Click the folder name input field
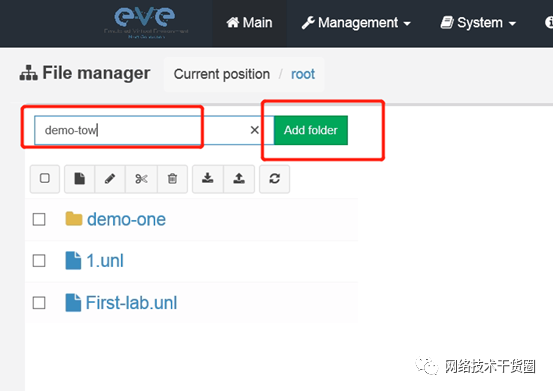This screenshot has height=391, width=553. [141, 130]
